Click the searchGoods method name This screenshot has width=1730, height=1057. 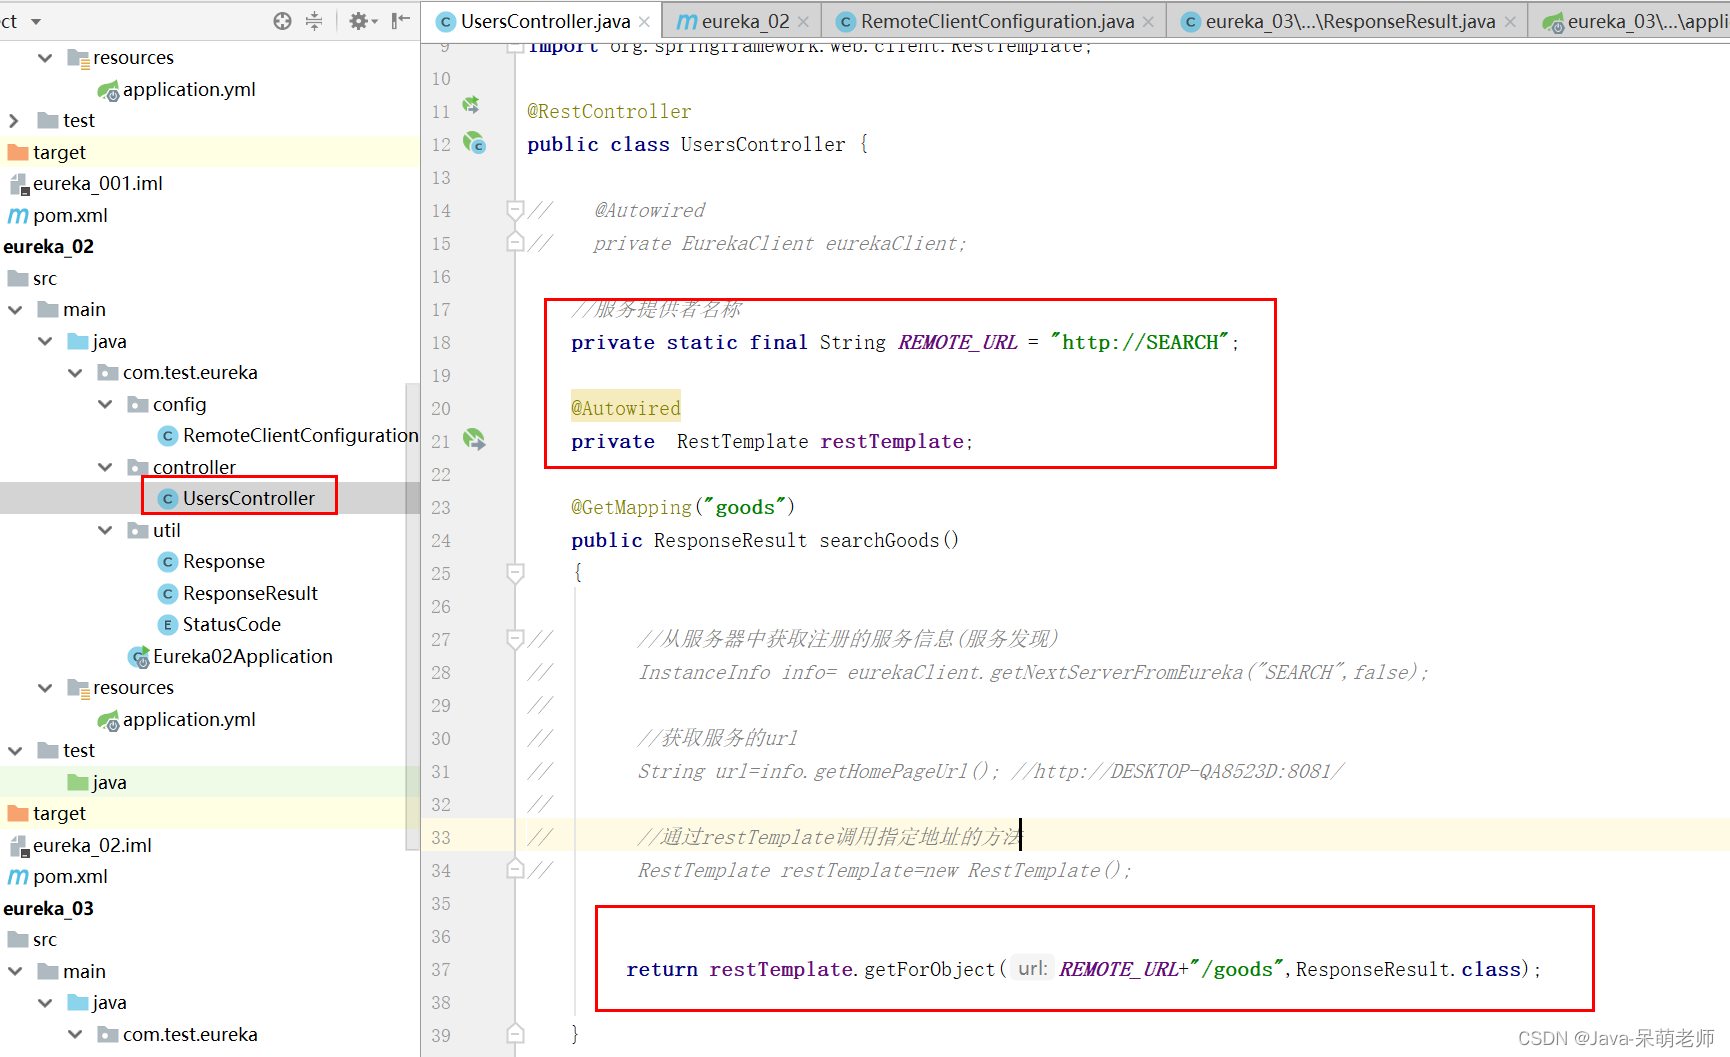pos(879,540)
